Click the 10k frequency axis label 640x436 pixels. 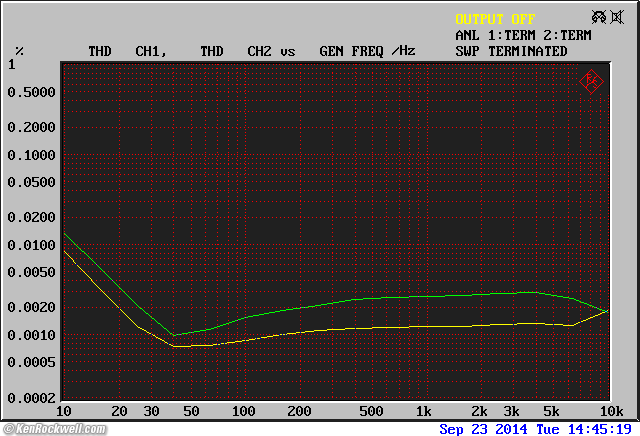[611, 411]
